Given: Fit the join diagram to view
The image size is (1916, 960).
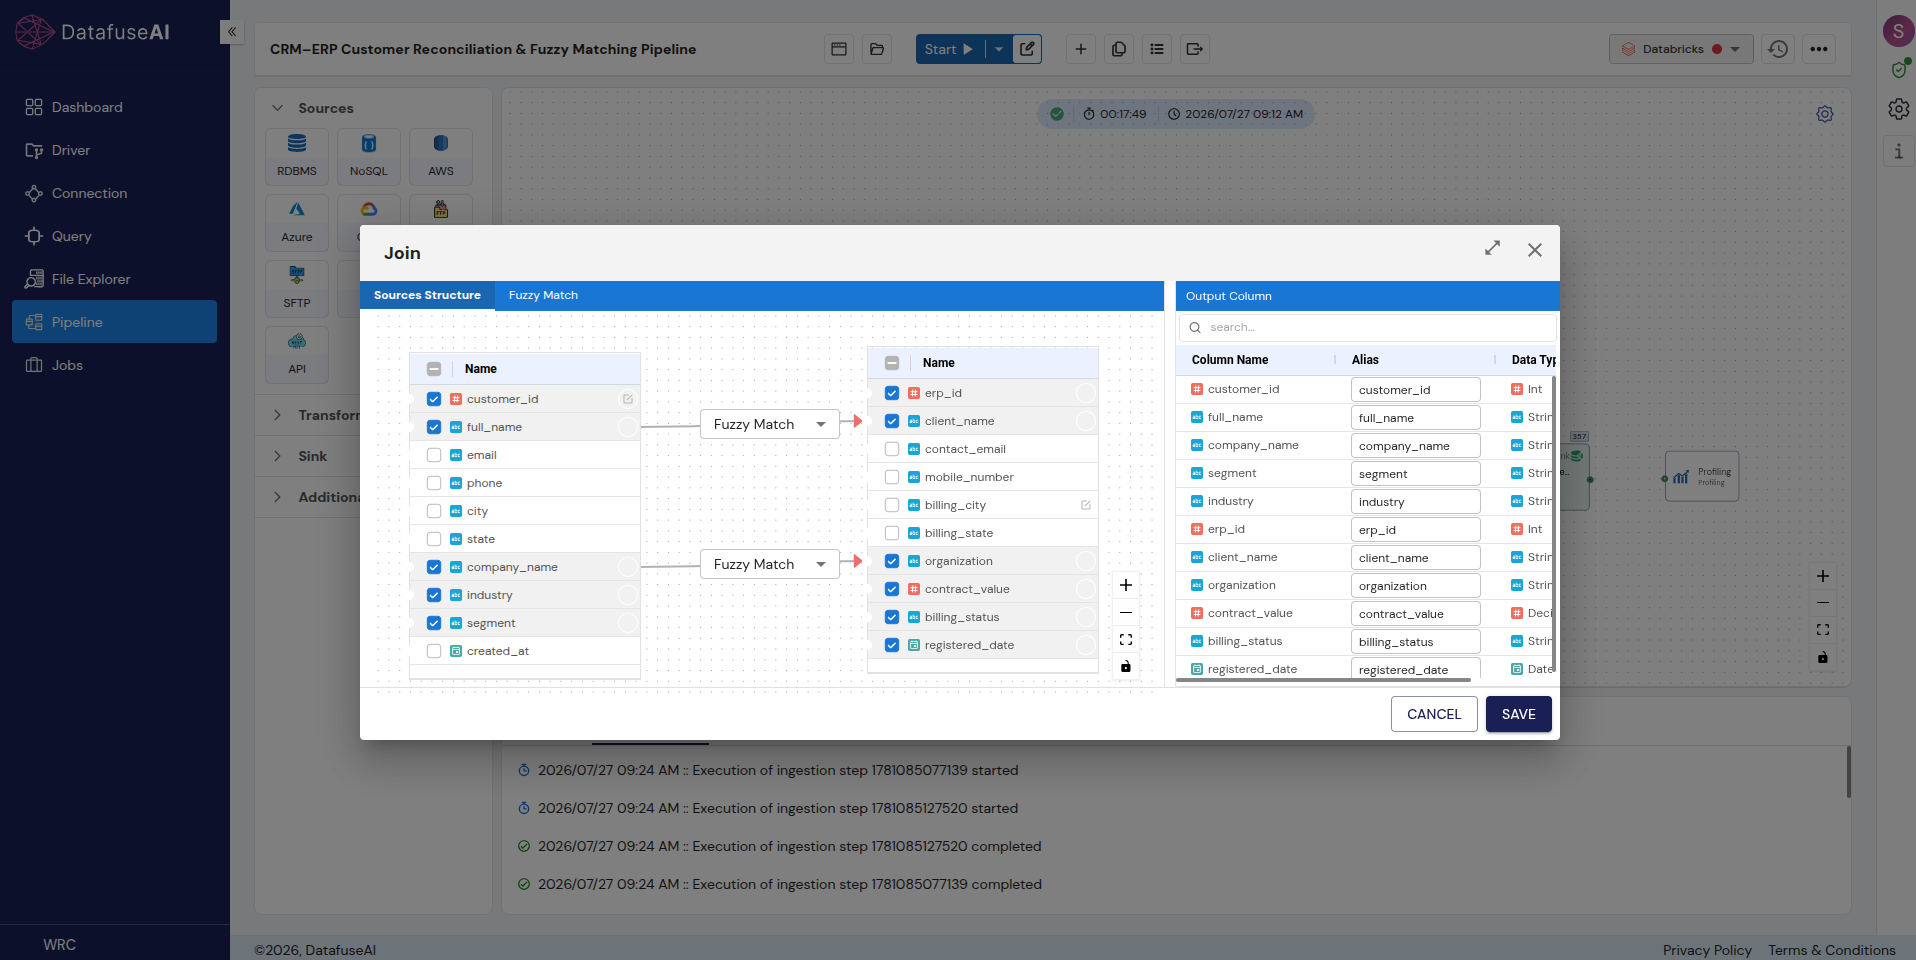Looking at the screenshot, I should (1126, 639).
